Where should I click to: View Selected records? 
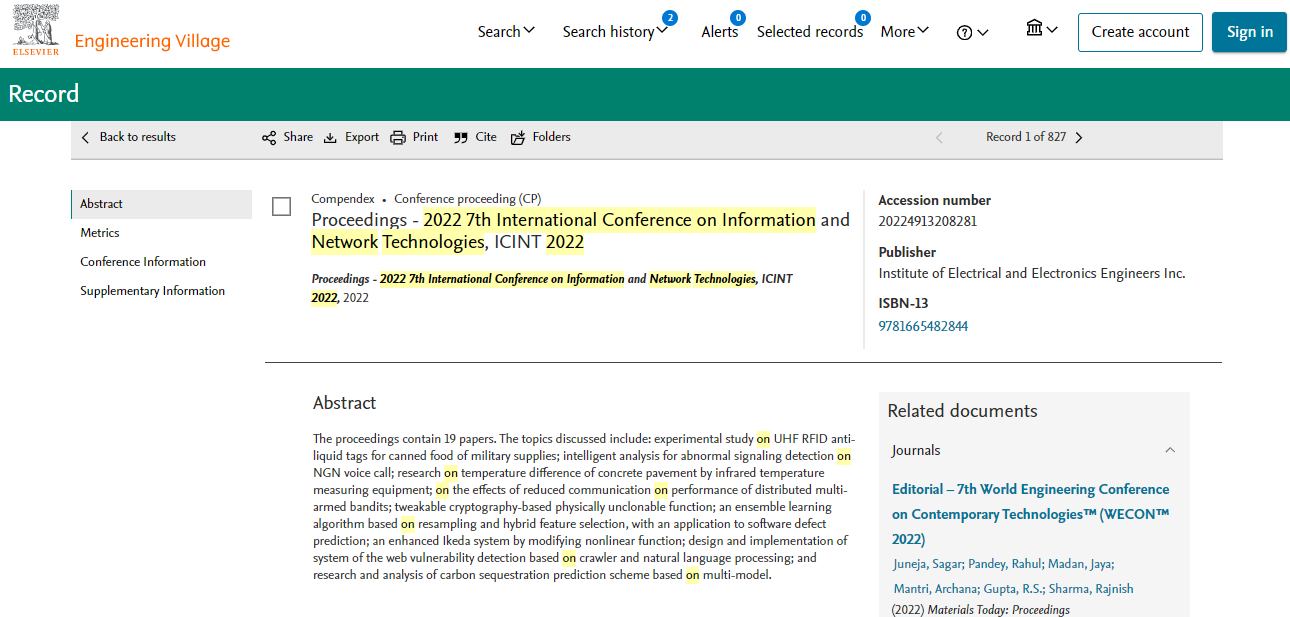click(x=809, y=32)
